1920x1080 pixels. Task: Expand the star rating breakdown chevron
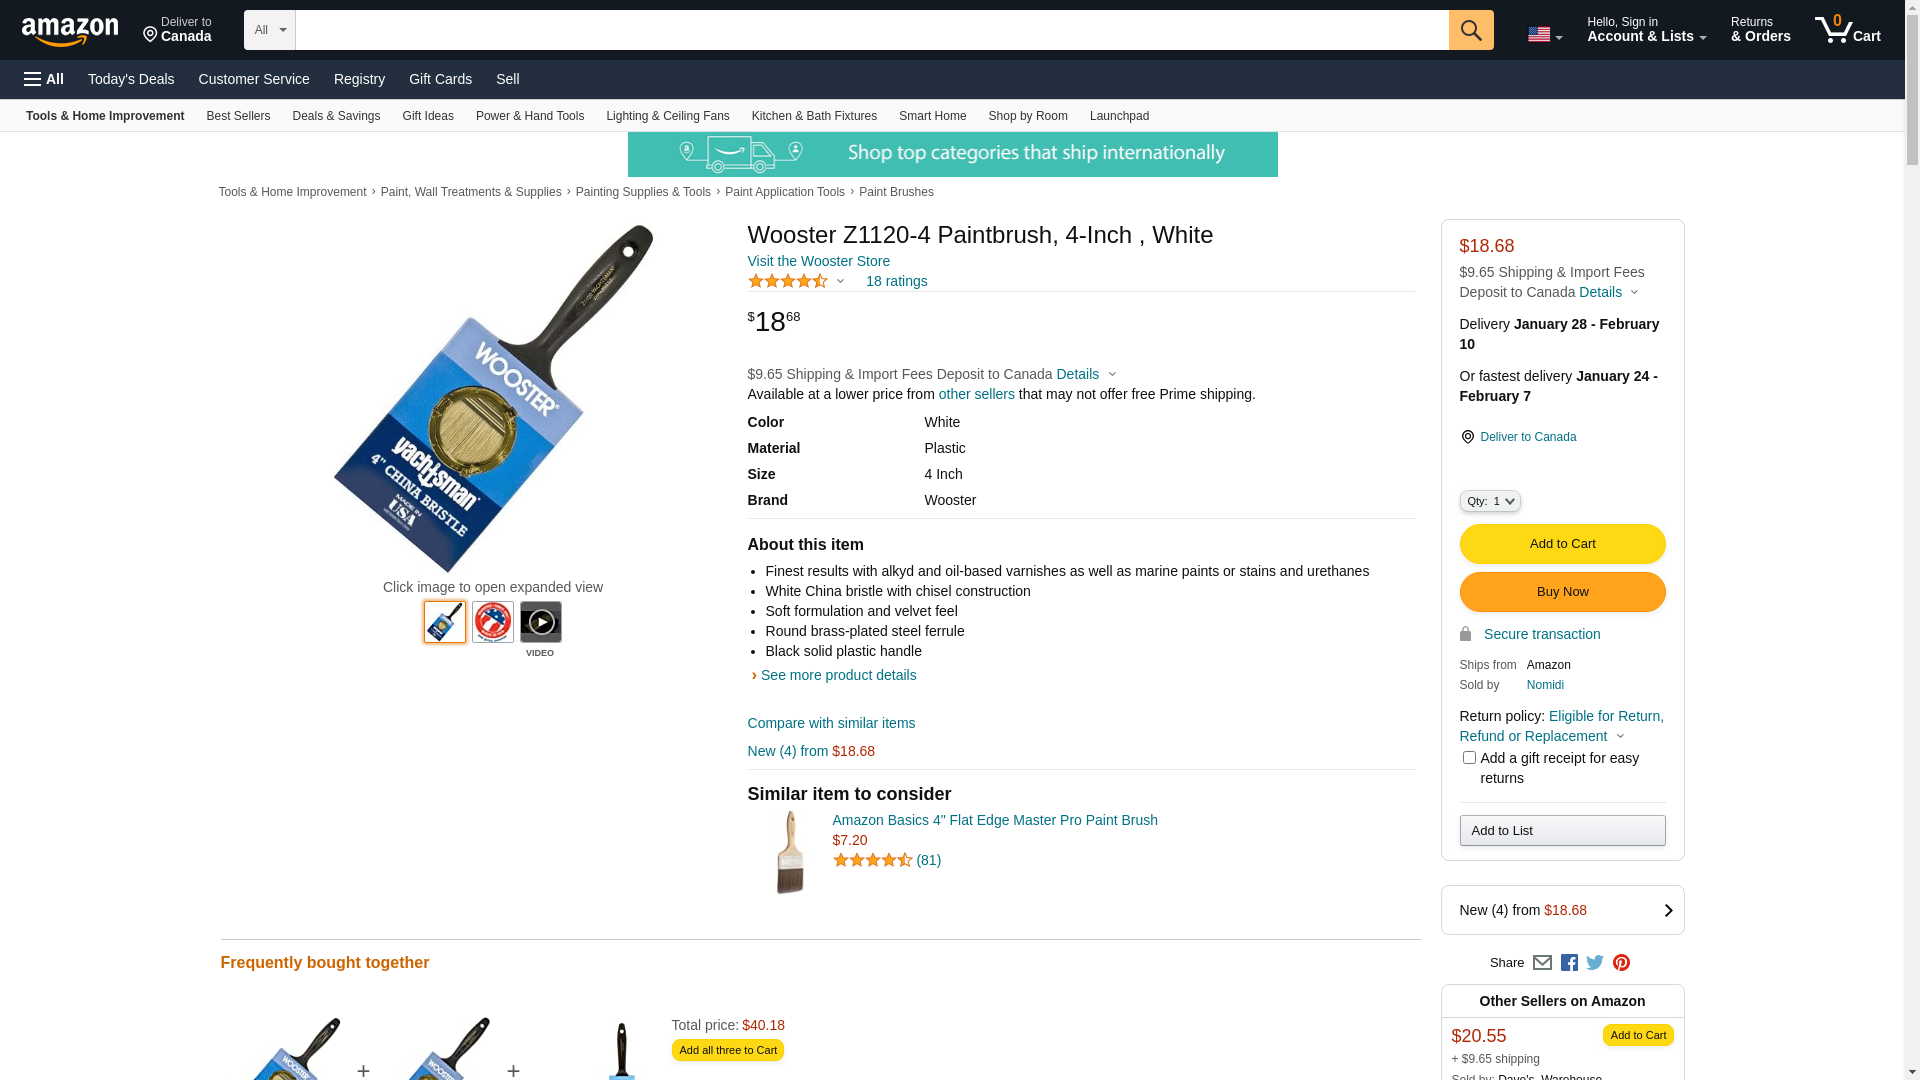(840, 282)
